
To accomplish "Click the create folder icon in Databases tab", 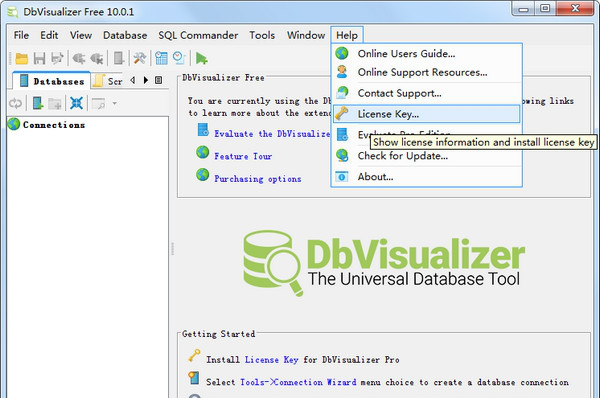I will pyautogui.click(x=55, y=103).
